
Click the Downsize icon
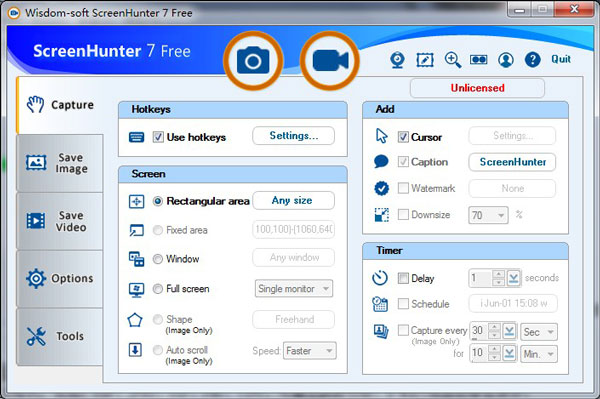382,215
